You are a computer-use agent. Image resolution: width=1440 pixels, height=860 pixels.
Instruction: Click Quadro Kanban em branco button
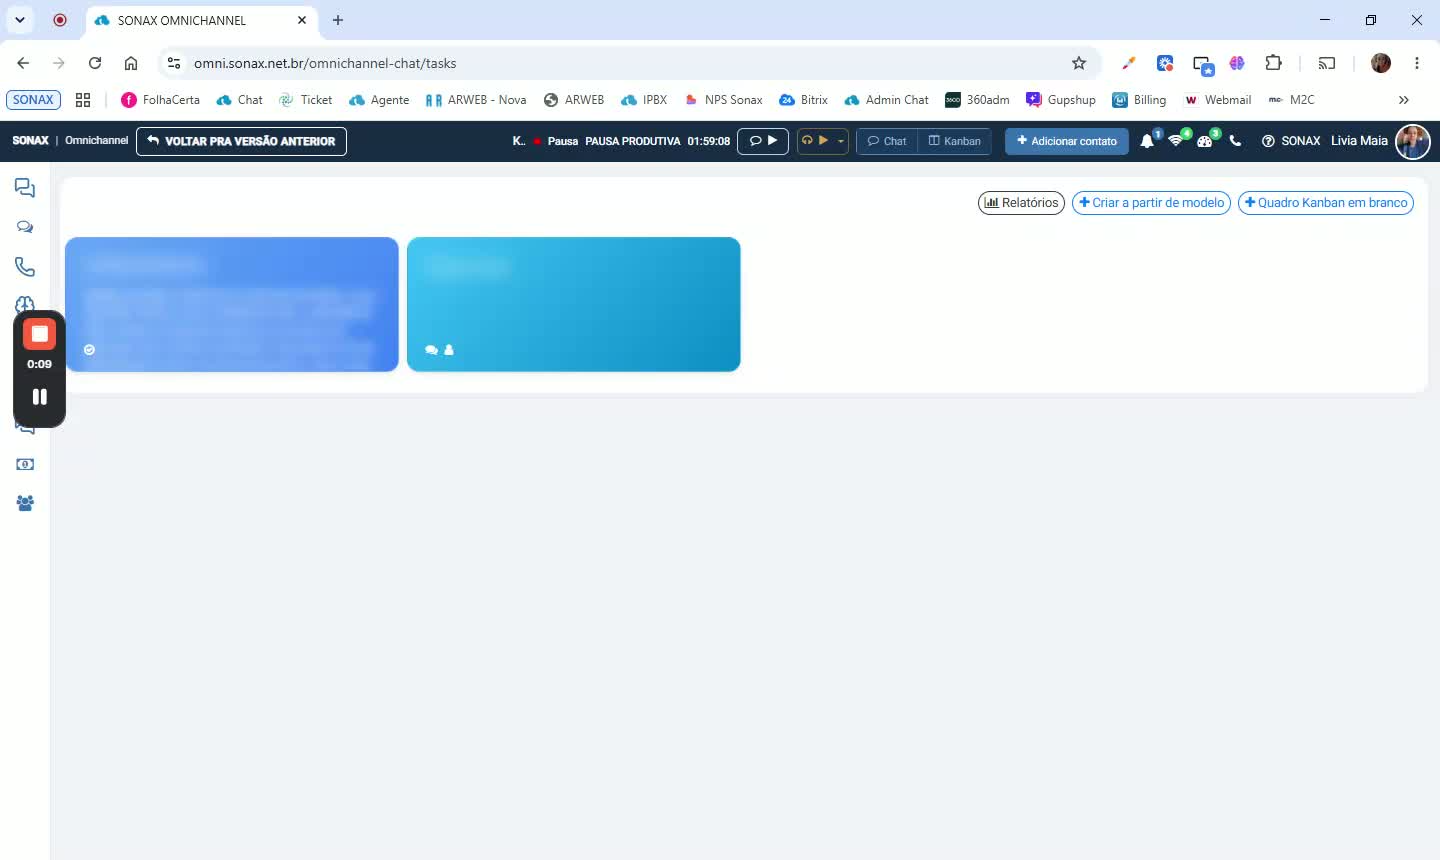[1326, 203]
